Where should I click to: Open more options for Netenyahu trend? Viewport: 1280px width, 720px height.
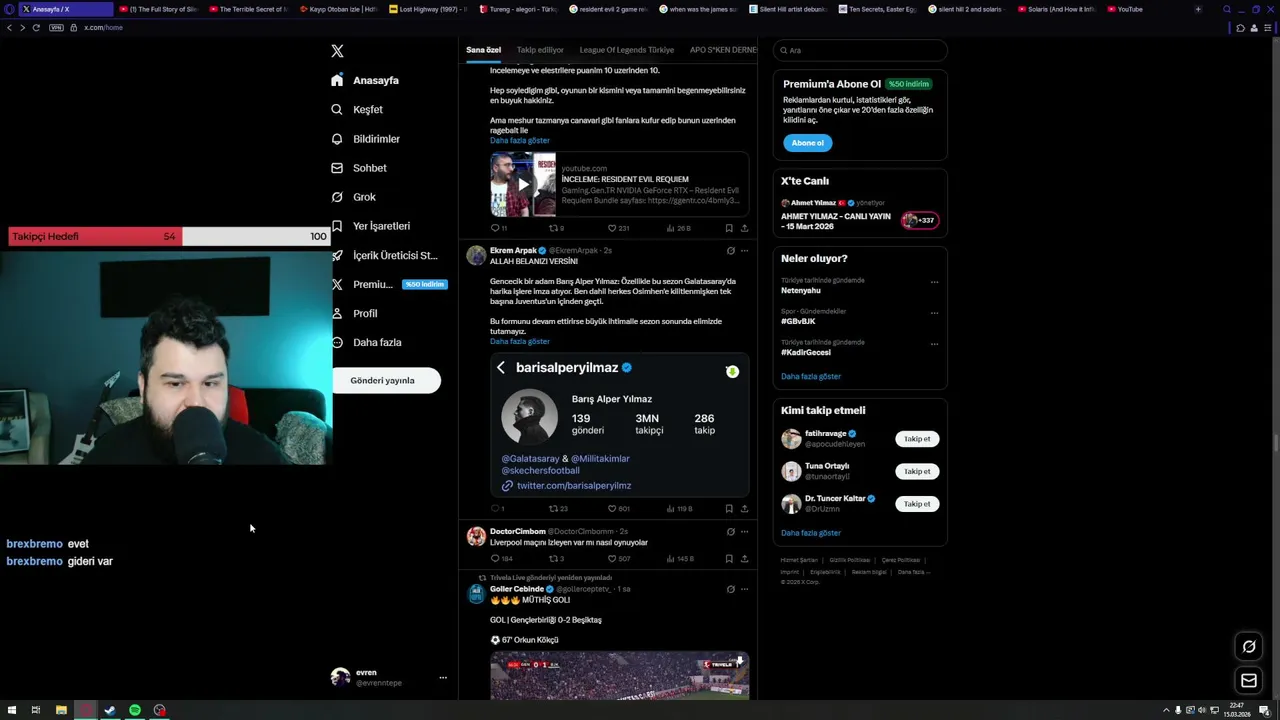point(934,282)
